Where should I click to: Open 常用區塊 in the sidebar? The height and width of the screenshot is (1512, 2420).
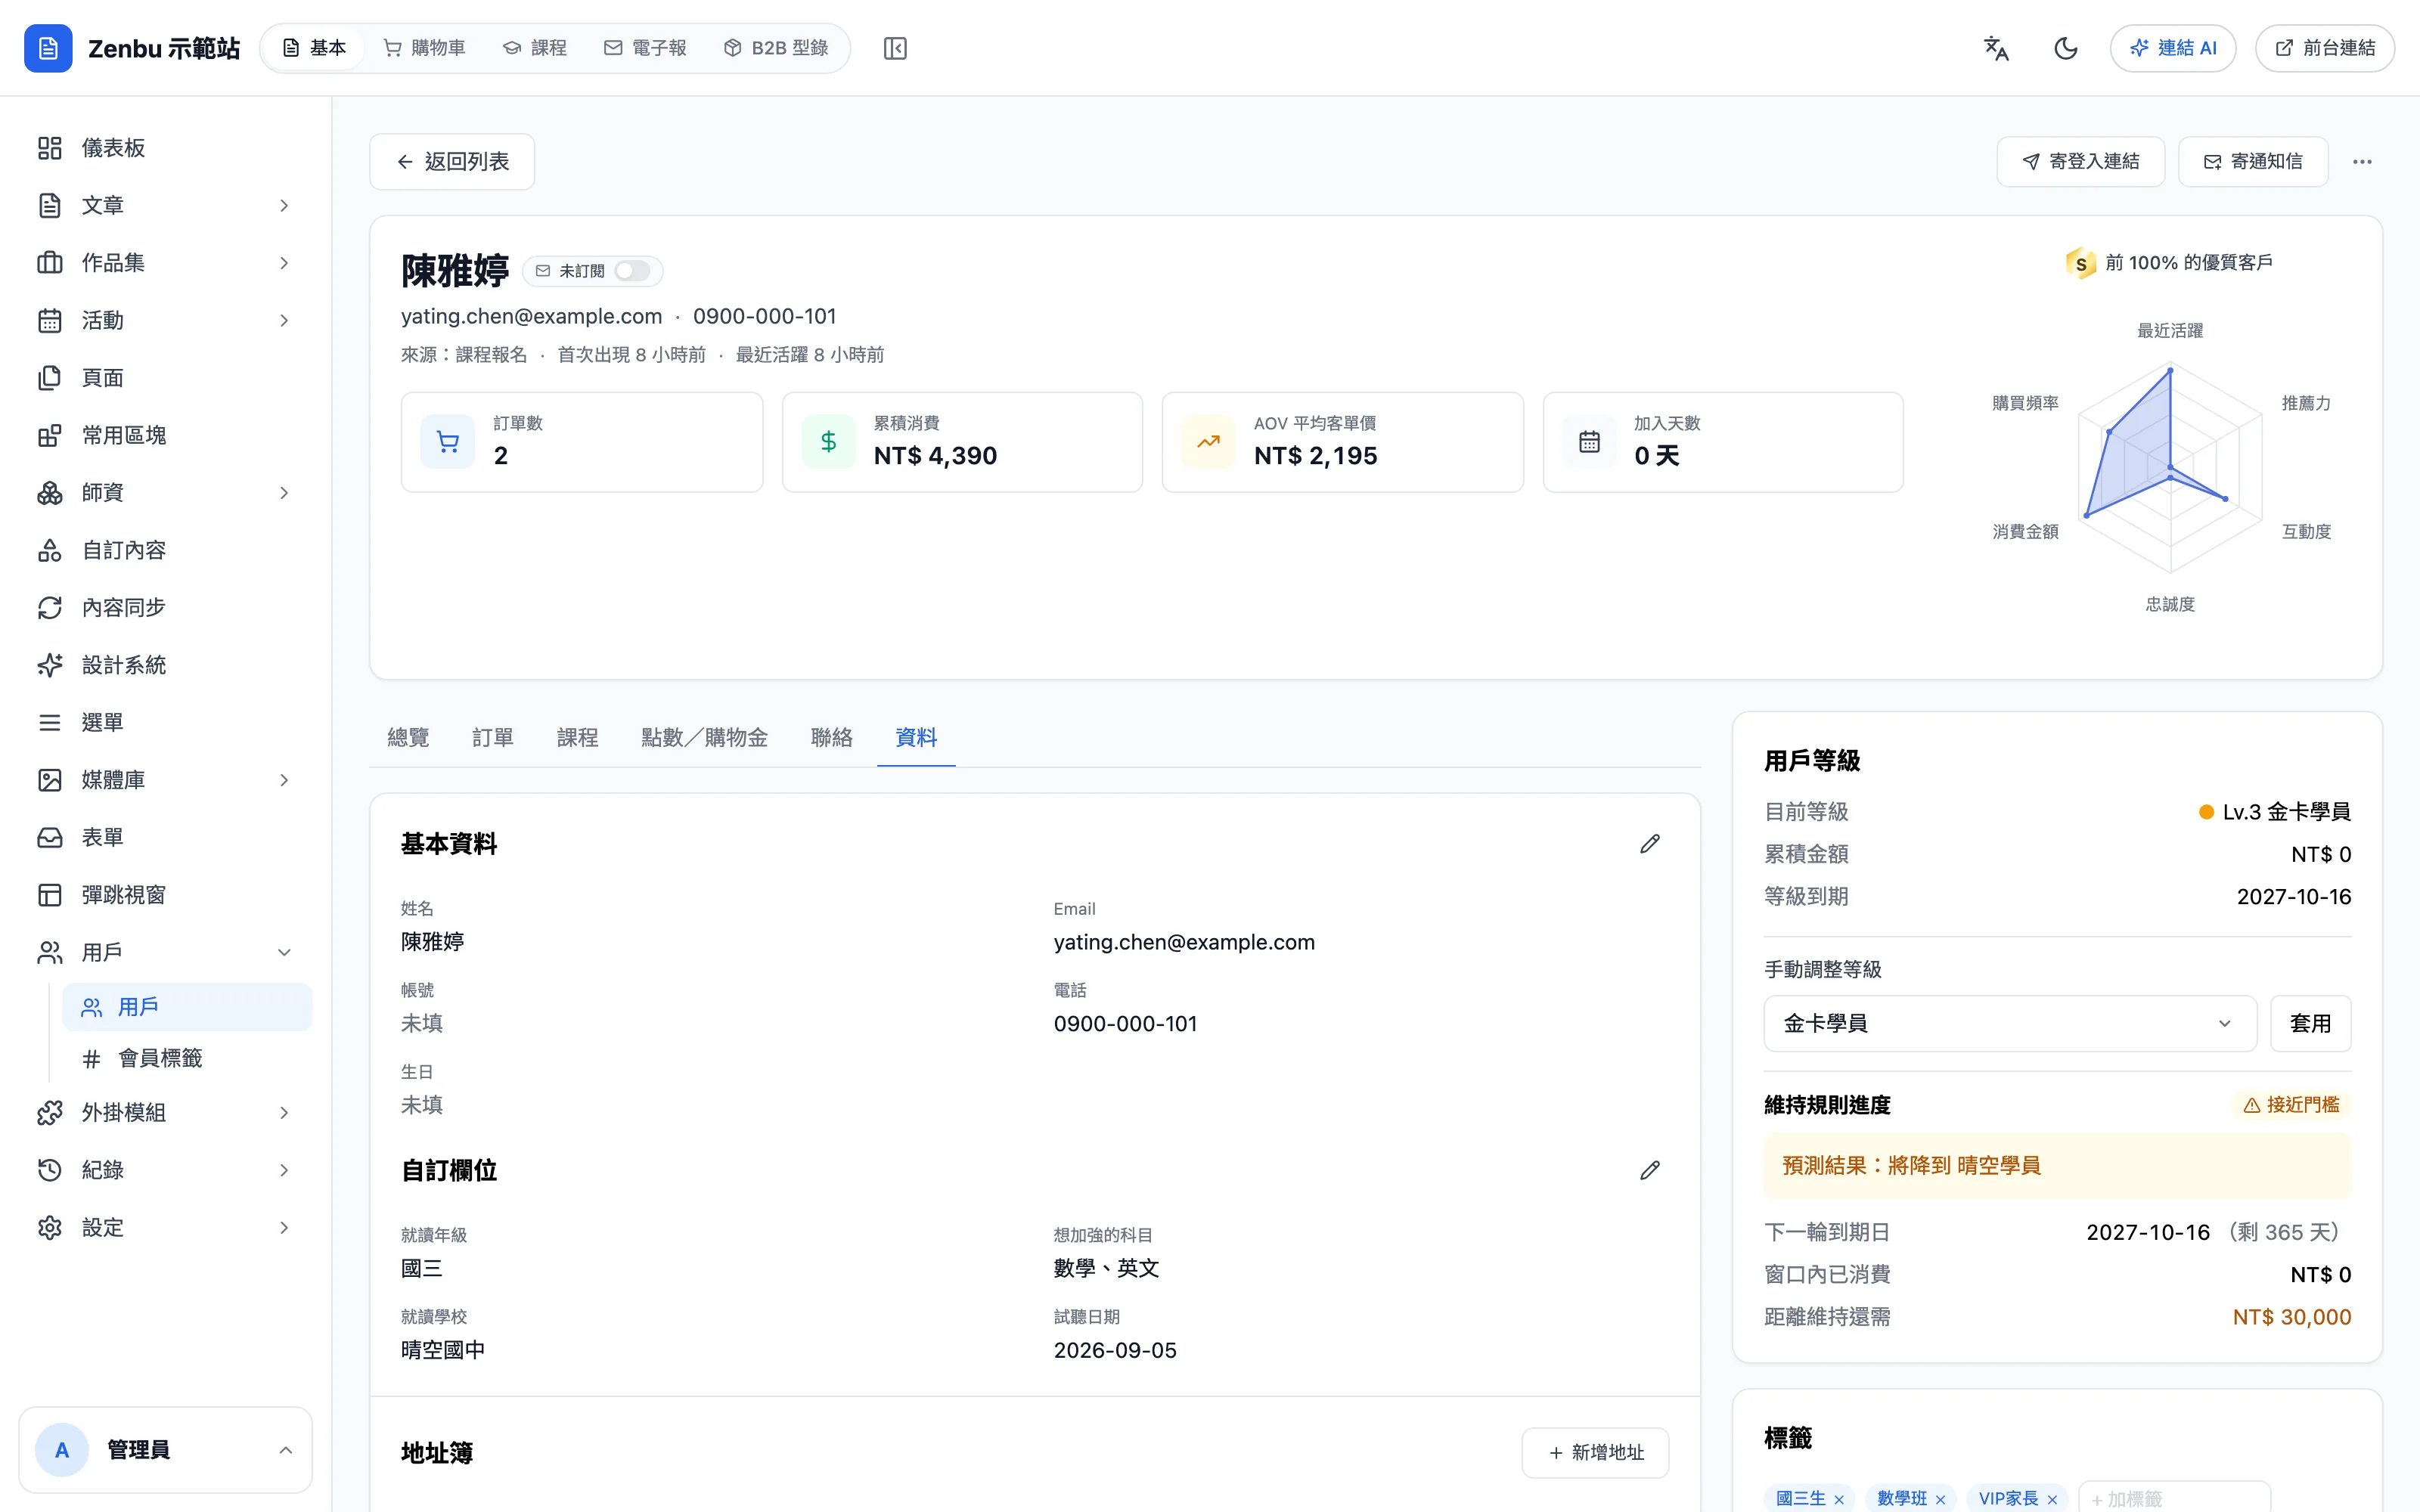tap(166, 435)
